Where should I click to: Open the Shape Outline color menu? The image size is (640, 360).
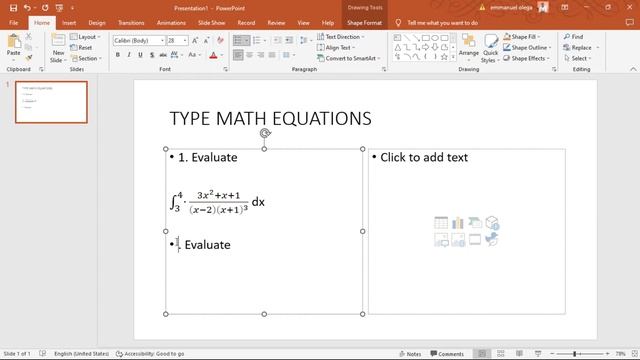(527, 47)
